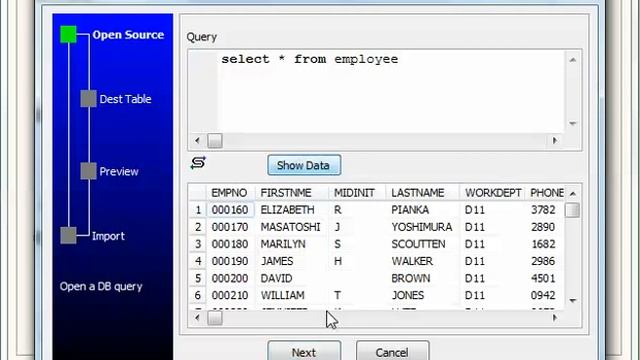Image resolution: width=640 pixels, height=360 pixels.
Task: Click phone cell 1682
Action: point(545,244)
